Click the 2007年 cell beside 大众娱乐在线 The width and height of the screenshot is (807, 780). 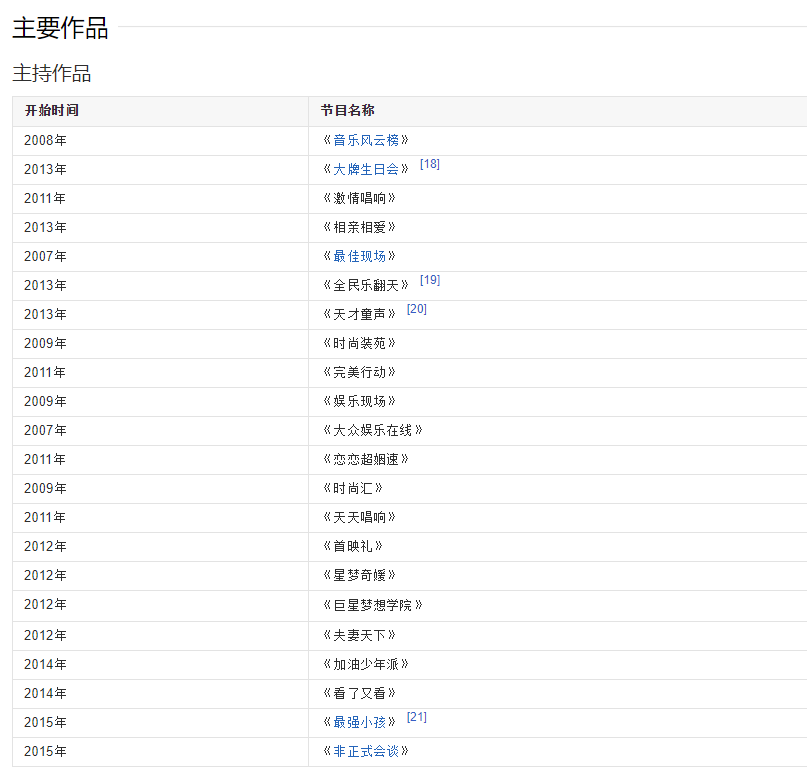160,430
